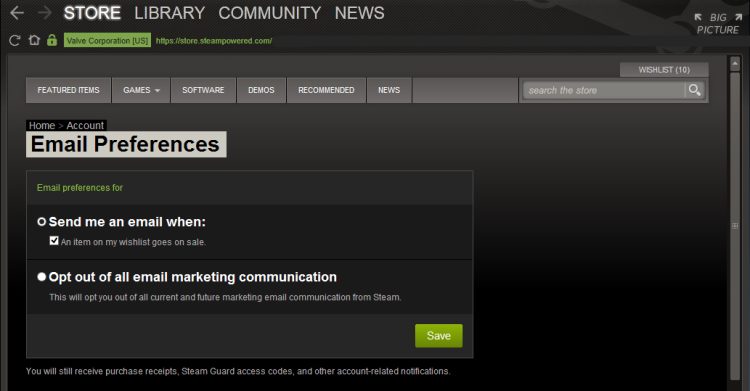
Task: Open the Library section
Action: point(170,13)
